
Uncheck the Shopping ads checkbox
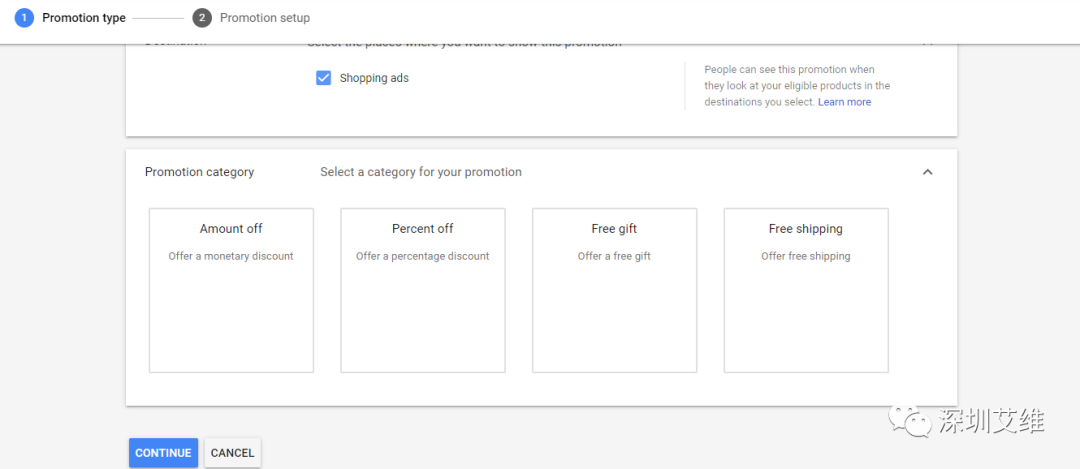pyautogui.click(x=324, y=78)
